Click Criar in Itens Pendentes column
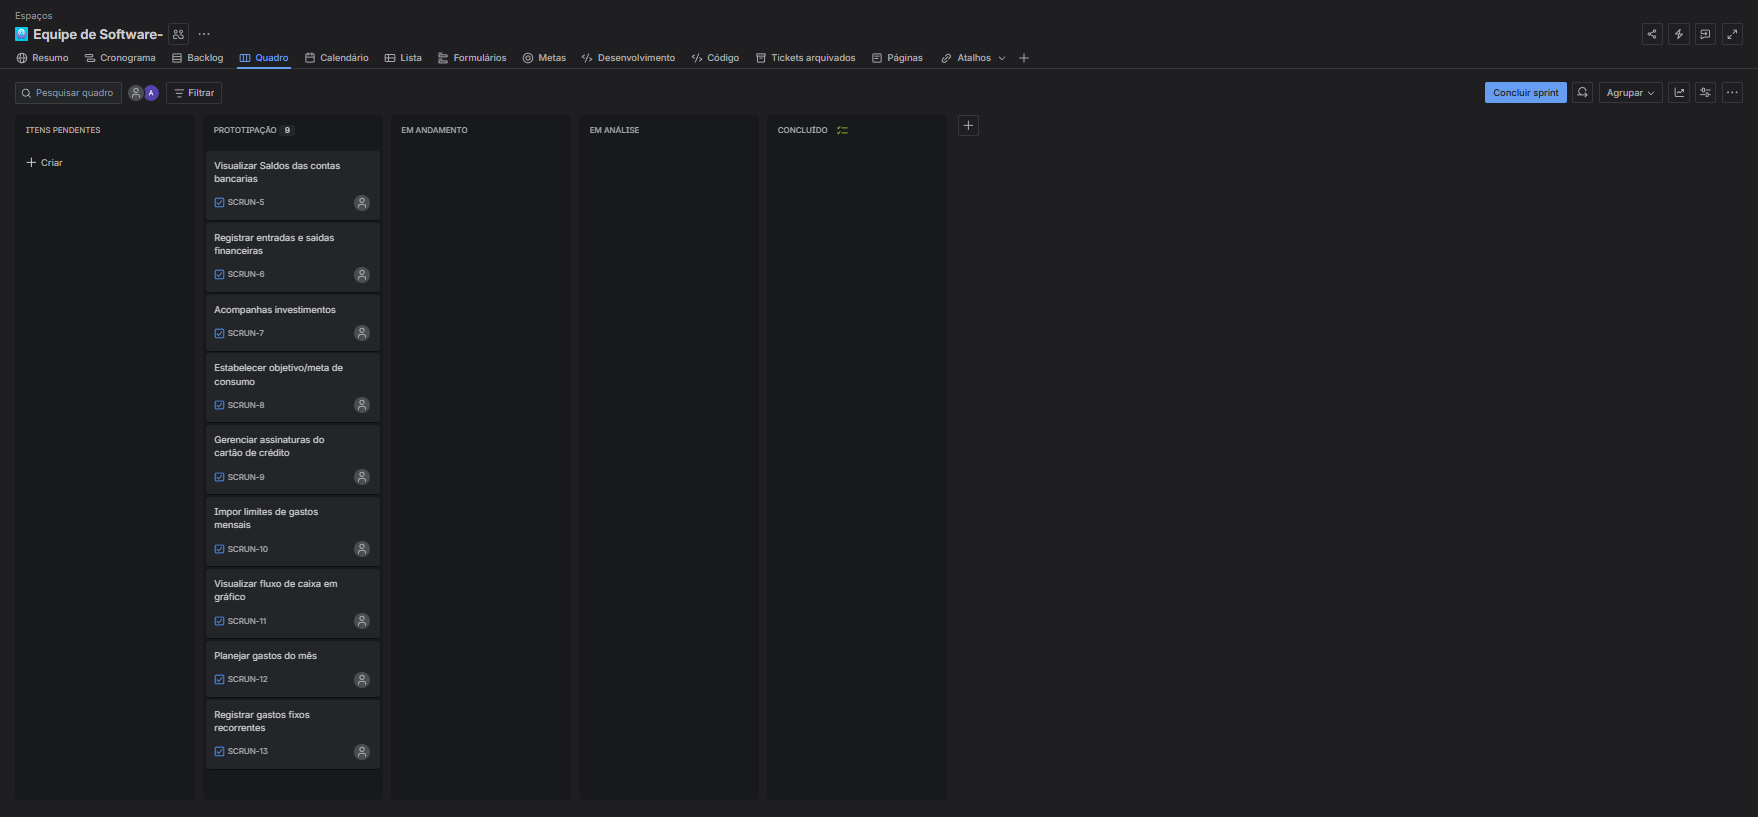 pyautogui.click(x=44, y=162)
